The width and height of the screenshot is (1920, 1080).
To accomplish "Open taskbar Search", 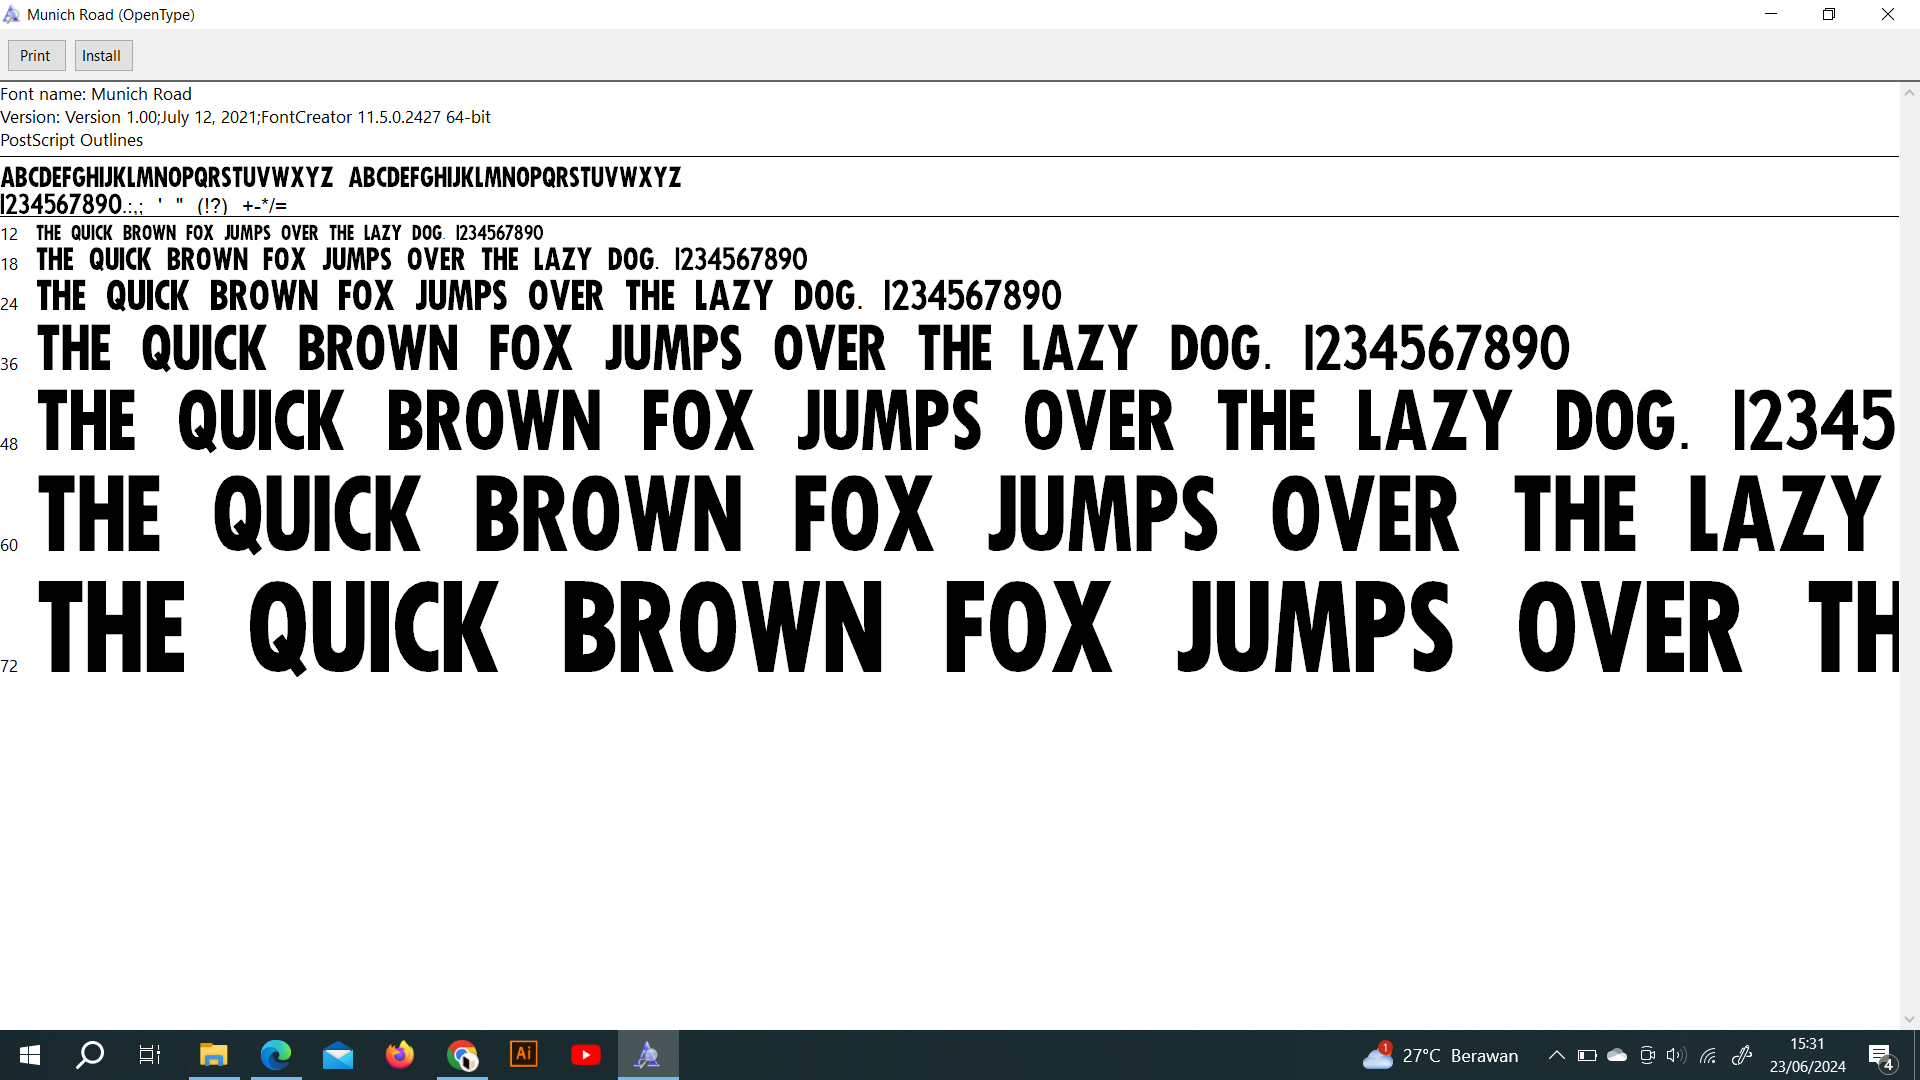I will [x=90, y=1055].
